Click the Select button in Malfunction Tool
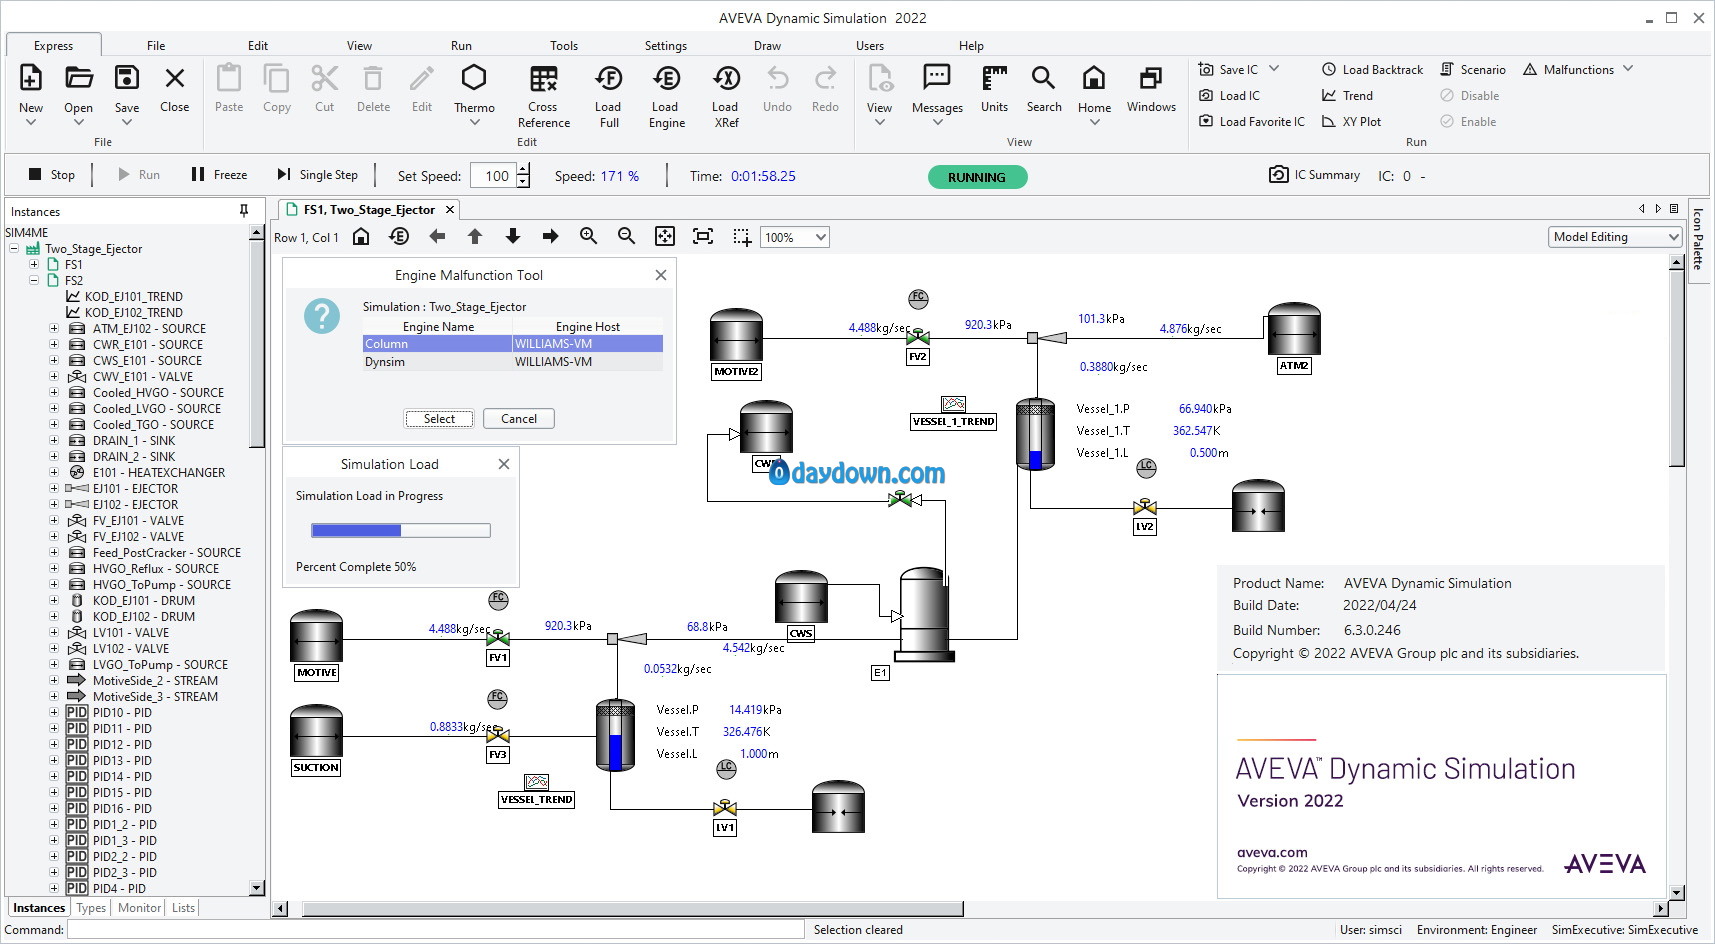Screen dimensions: 1715x944 pyautogui.click(x=439, y=419)
